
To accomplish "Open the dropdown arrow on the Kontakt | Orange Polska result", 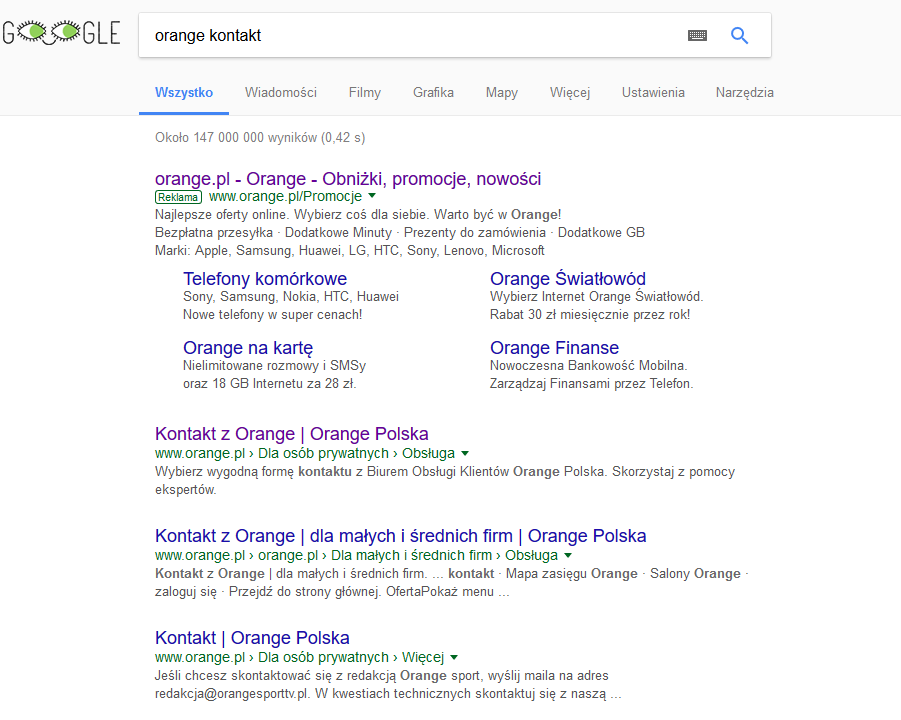I will point(453,657).
